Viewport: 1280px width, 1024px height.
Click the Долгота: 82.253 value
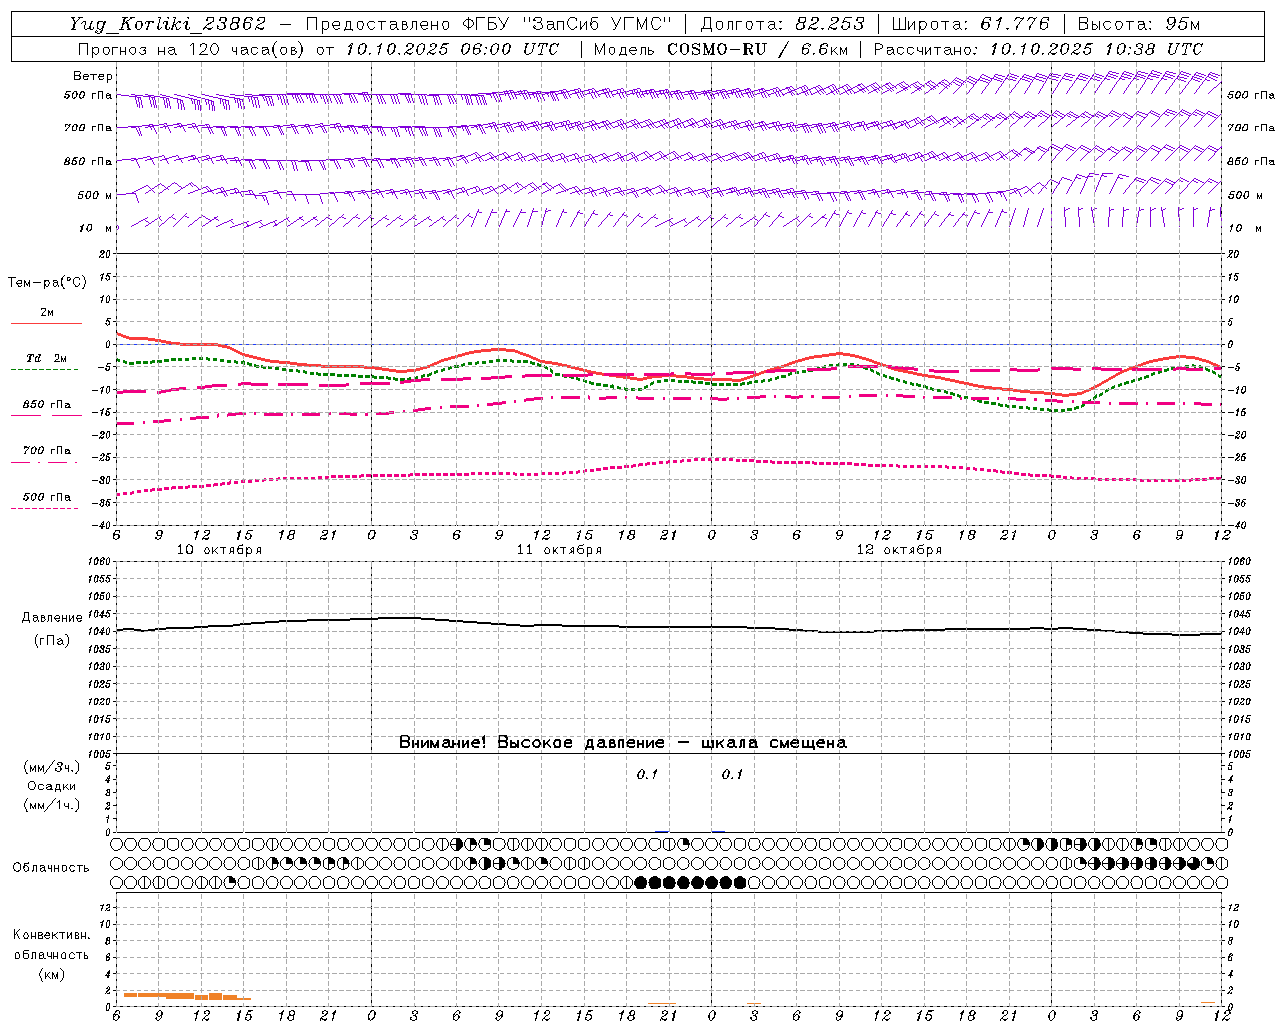783,24
